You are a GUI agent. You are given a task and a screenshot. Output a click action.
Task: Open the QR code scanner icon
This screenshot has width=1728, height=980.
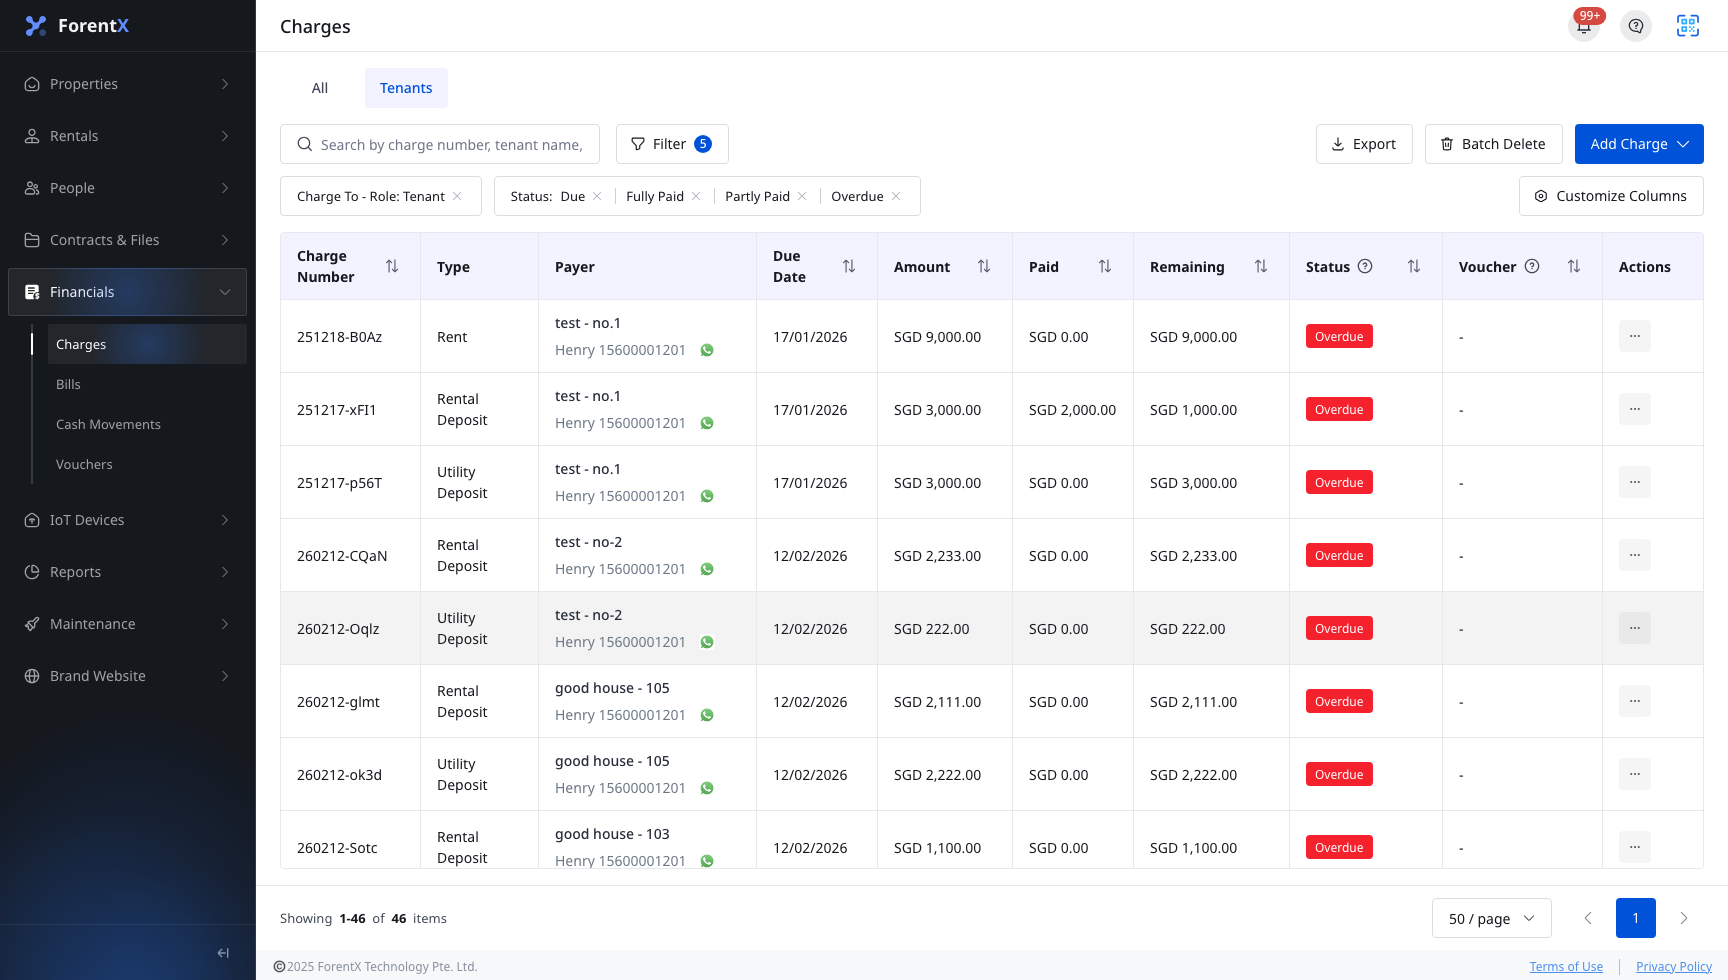[x=1688, y=26]
